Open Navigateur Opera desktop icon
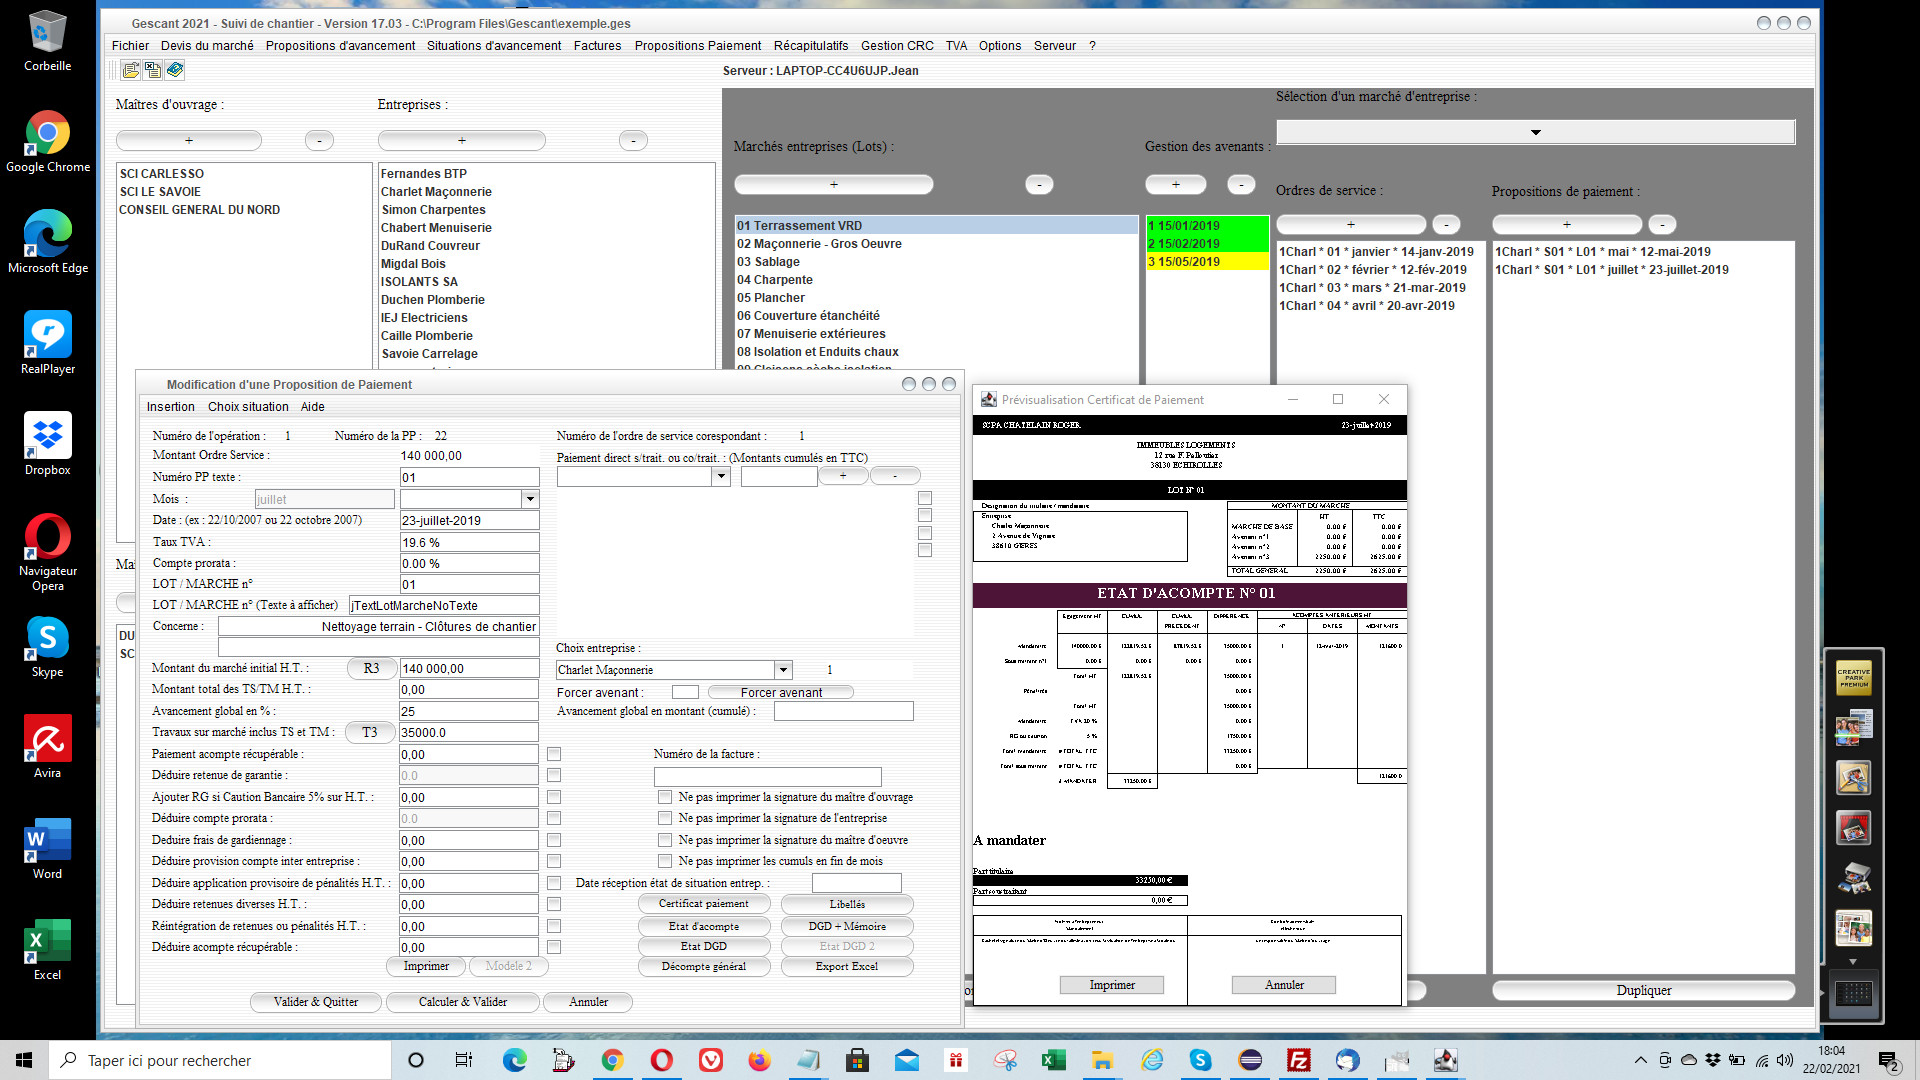The width and height of the screenshot is (1920, 1080). [47, 552]
